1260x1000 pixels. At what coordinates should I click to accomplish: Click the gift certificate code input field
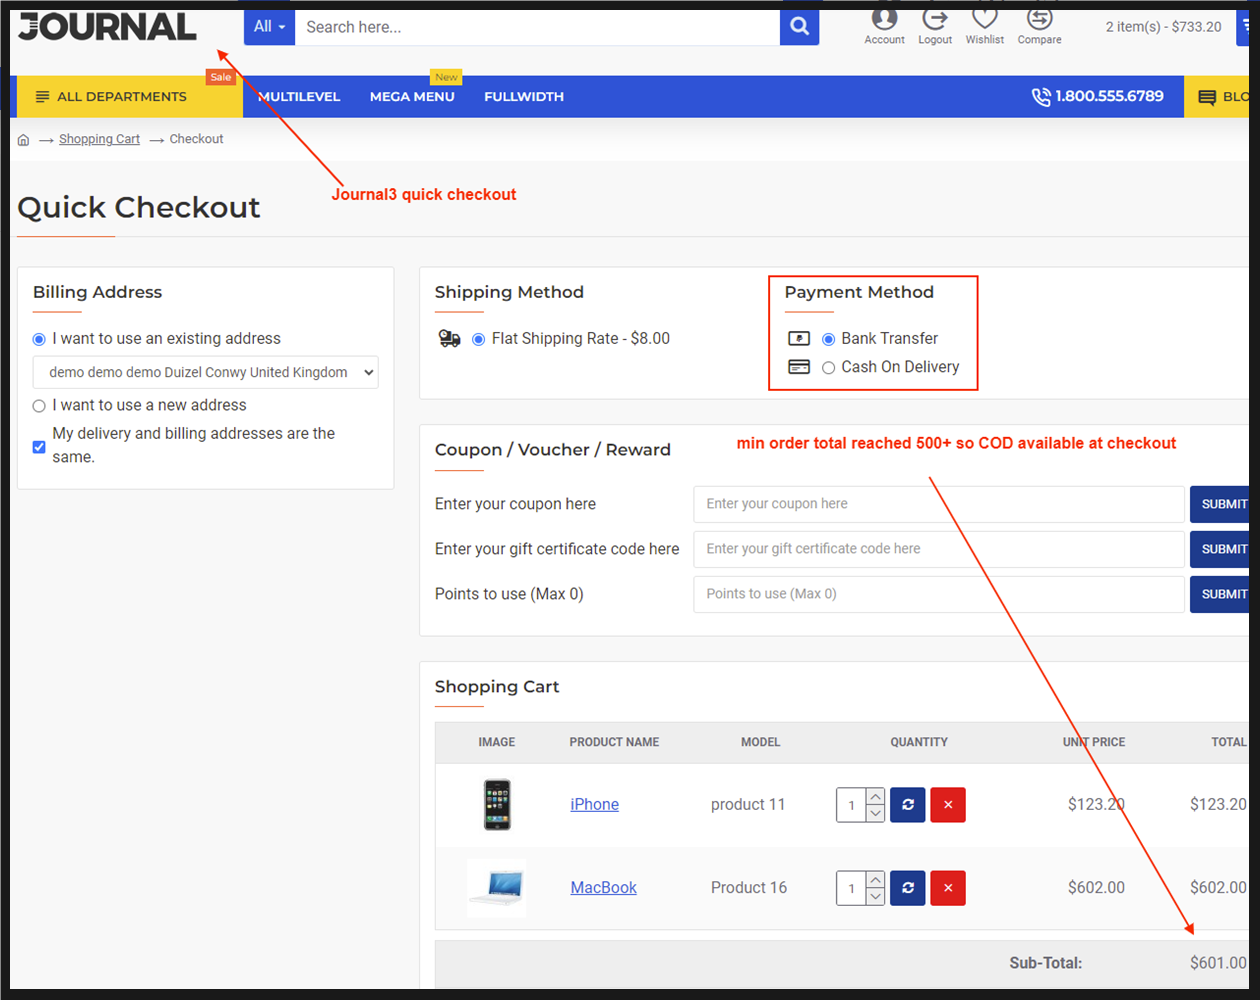click(x=938, y=549)
